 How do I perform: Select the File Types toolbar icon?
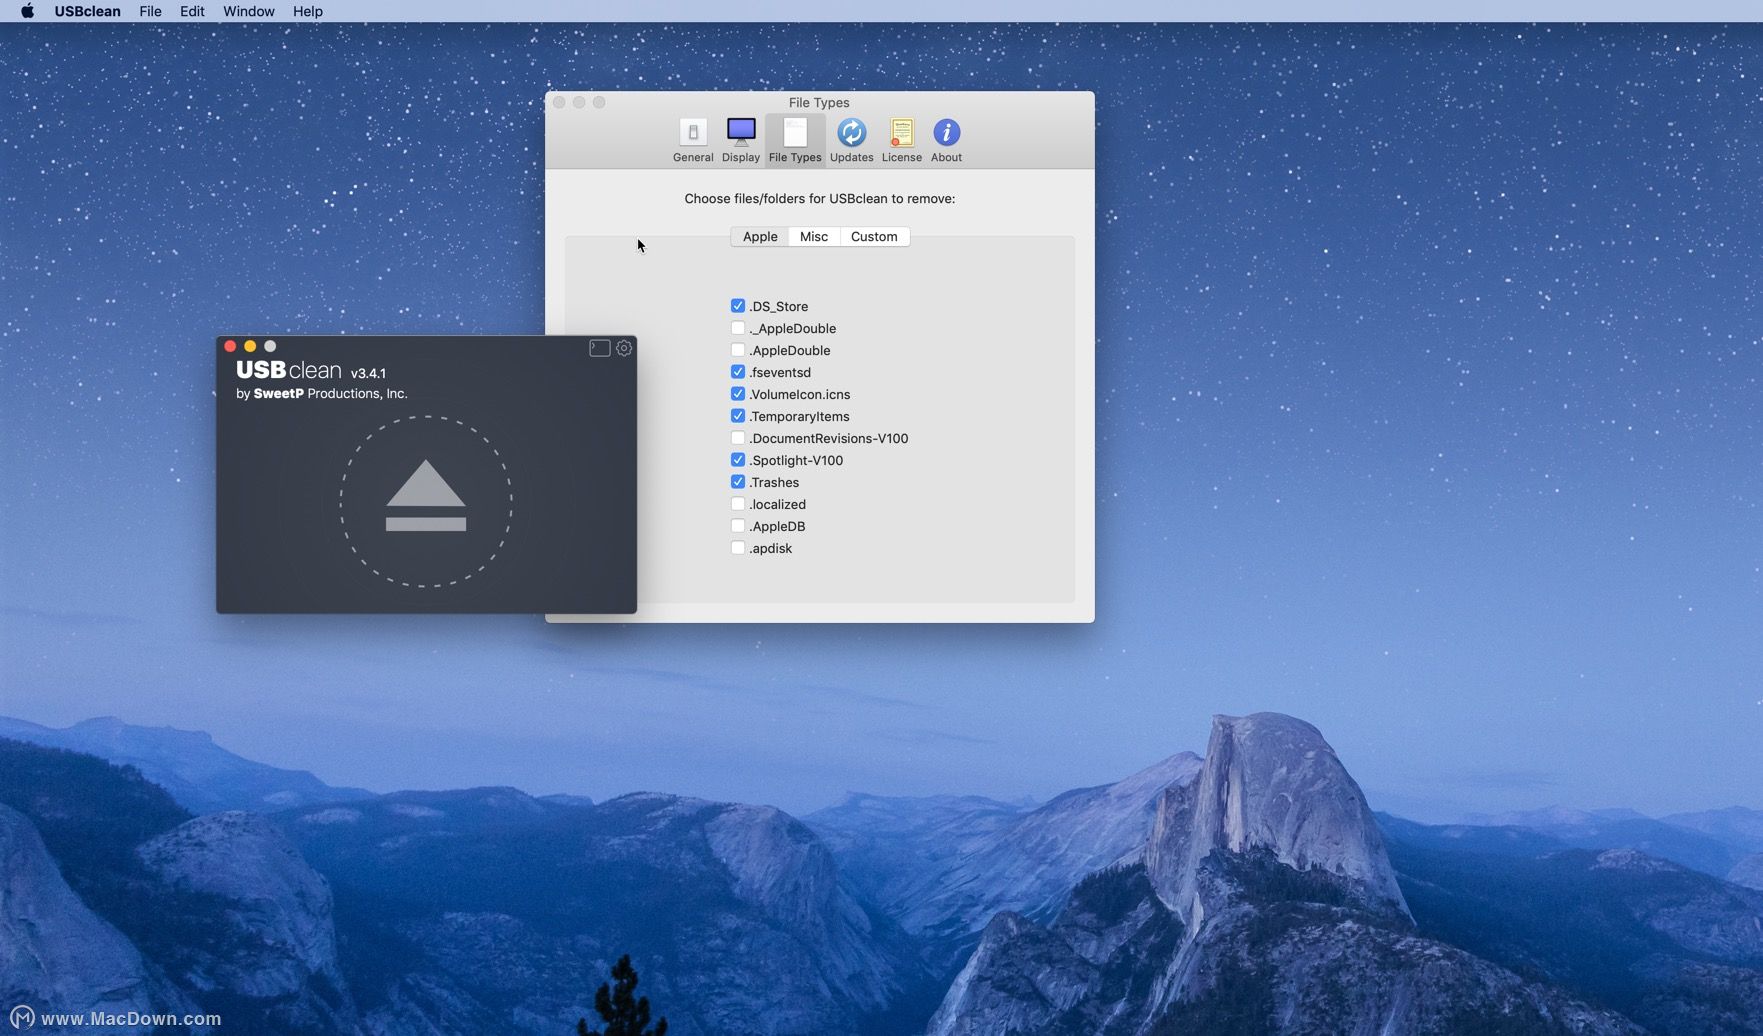click(795, 140)
